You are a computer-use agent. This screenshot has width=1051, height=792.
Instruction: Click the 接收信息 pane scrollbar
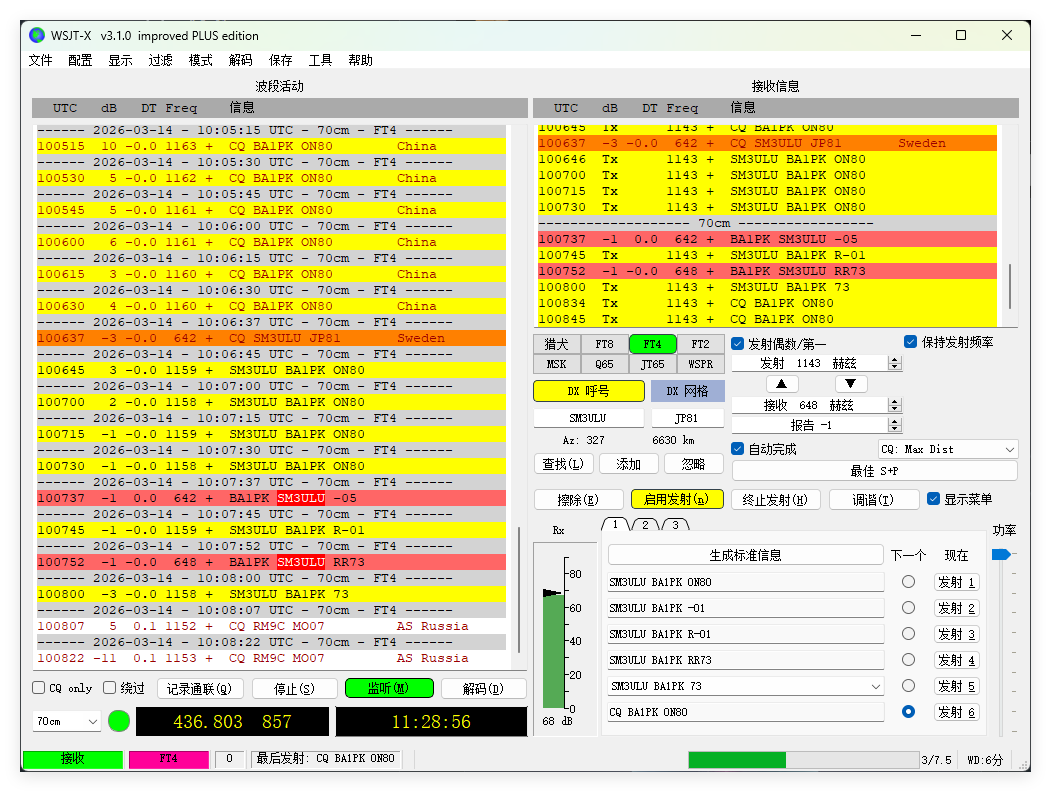1010,286
